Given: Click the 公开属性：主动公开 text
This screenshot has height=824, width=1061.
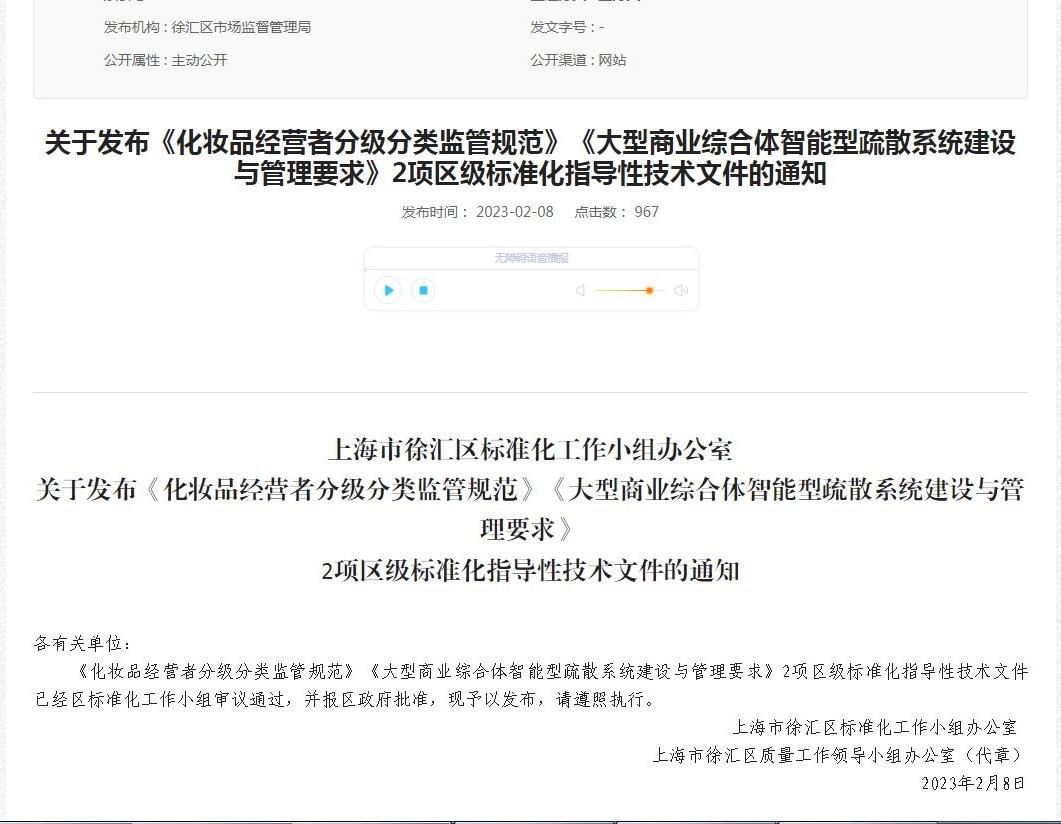Looking at the screenshot, I should click(x=165, y=60).
